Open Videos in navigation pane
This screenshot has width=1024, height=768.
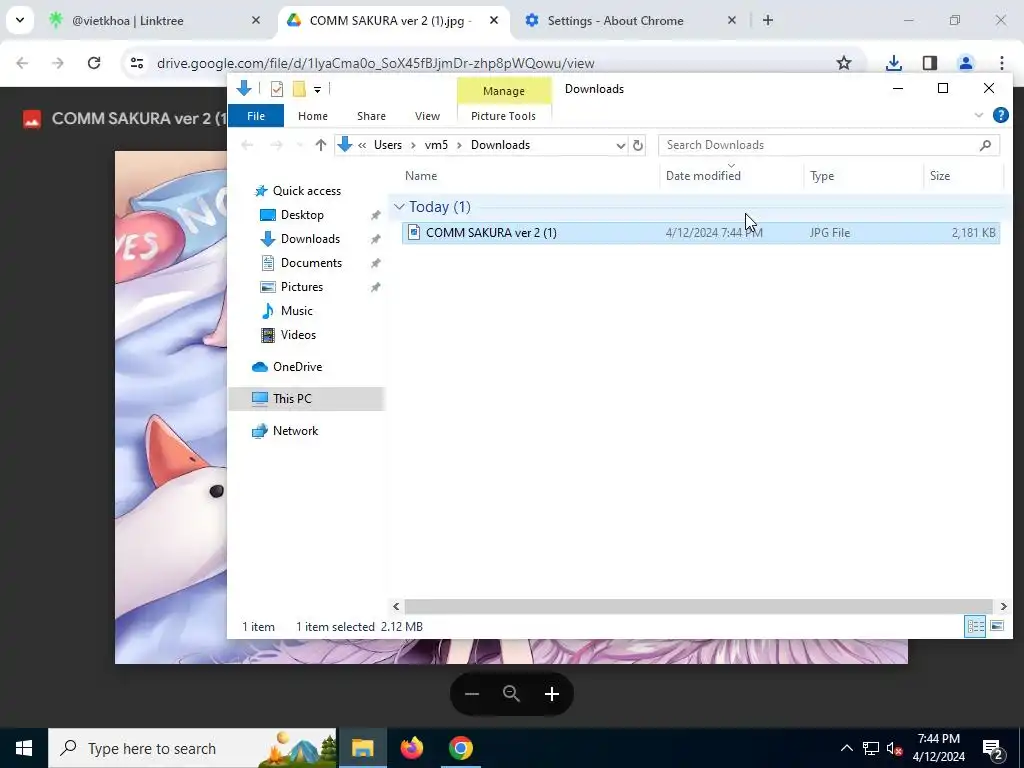coord(298,335)
